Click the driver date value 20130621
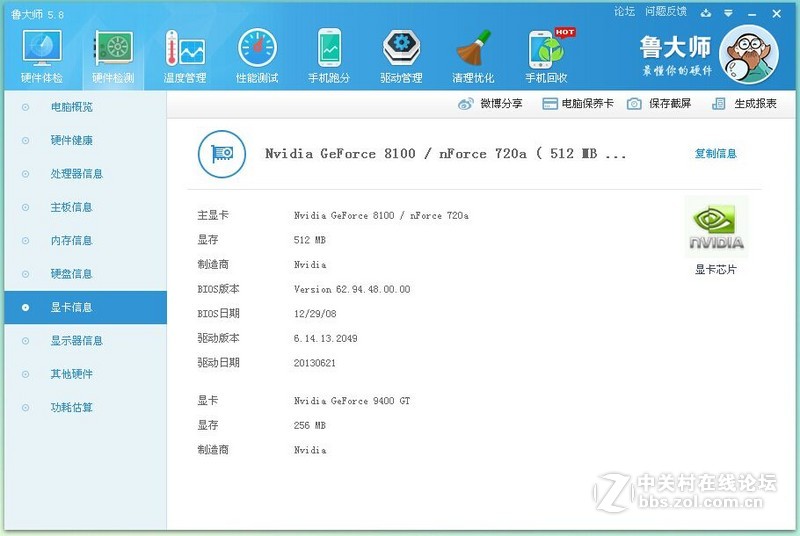Screen dimensions: 800x536 coord(314,363)
